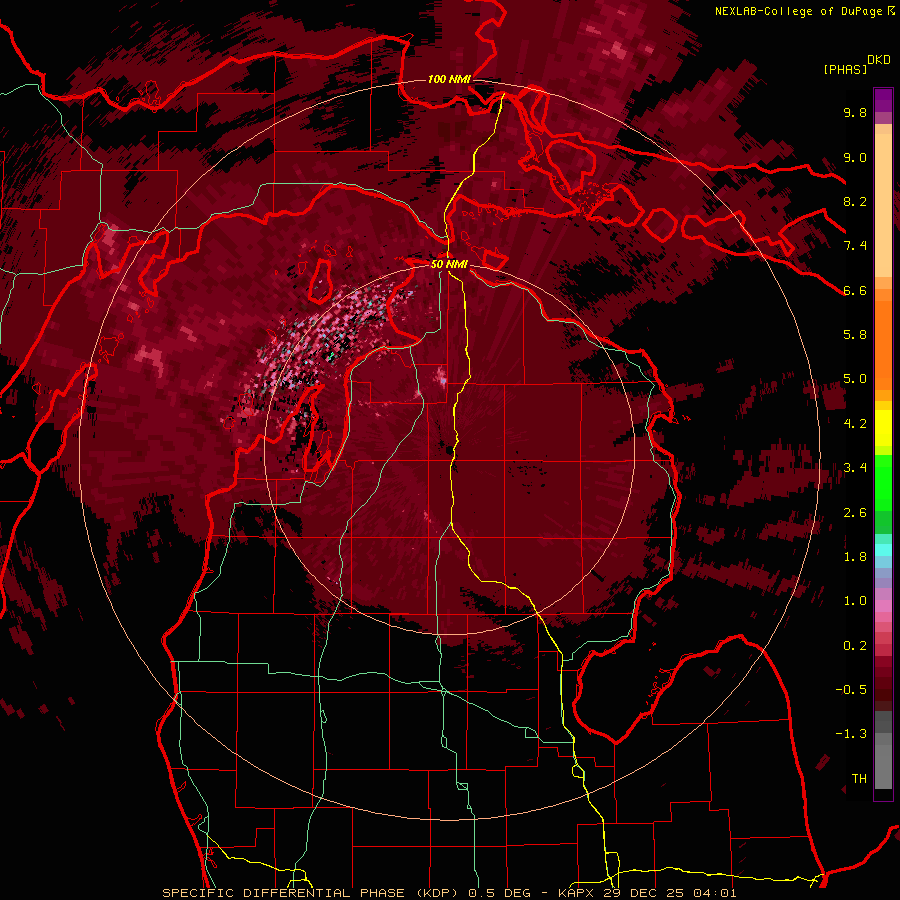This screenshot has height=900, width=900.
Task: Click the 9.0 value on color scale
Action: 855,157
